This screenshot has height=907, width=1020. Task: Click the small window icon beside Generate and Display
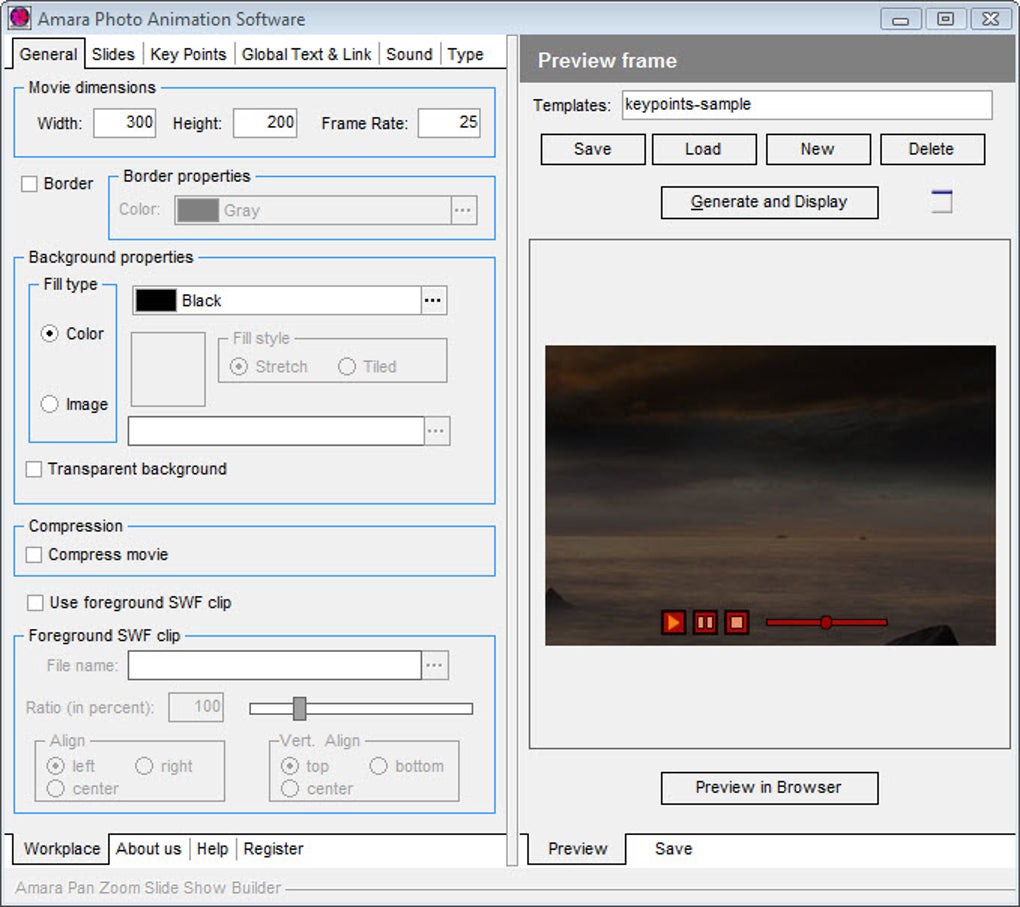pyautogui.click(x=941, y=201)
